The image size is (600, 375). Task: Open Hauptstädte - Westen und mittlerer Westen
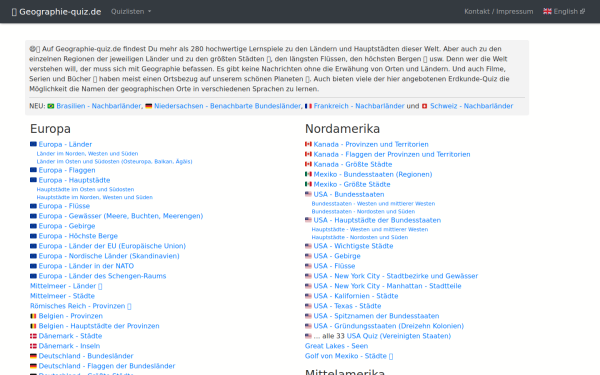tap(370, 229)
